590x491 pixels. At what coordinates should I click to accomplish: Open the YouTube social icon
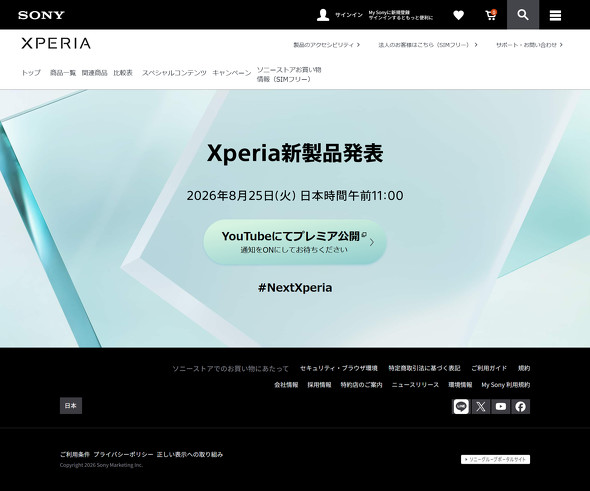pos(501,406)
